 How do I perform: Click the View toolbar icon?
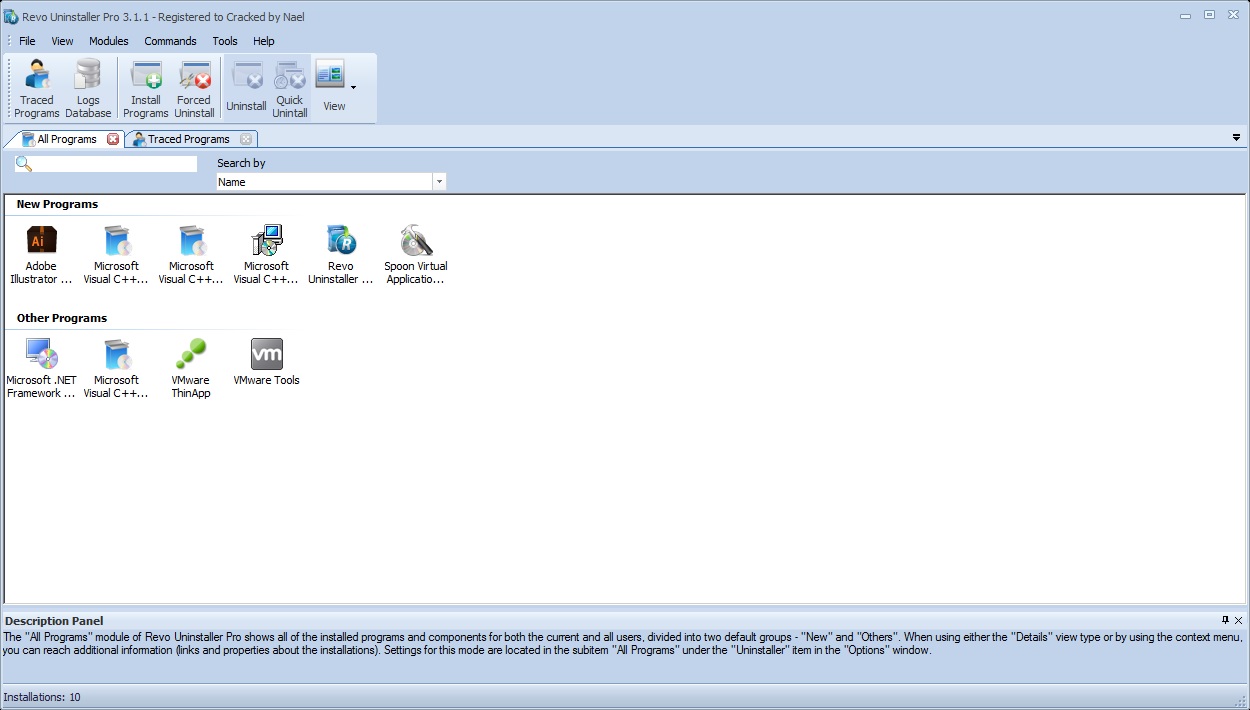point(330,75)
